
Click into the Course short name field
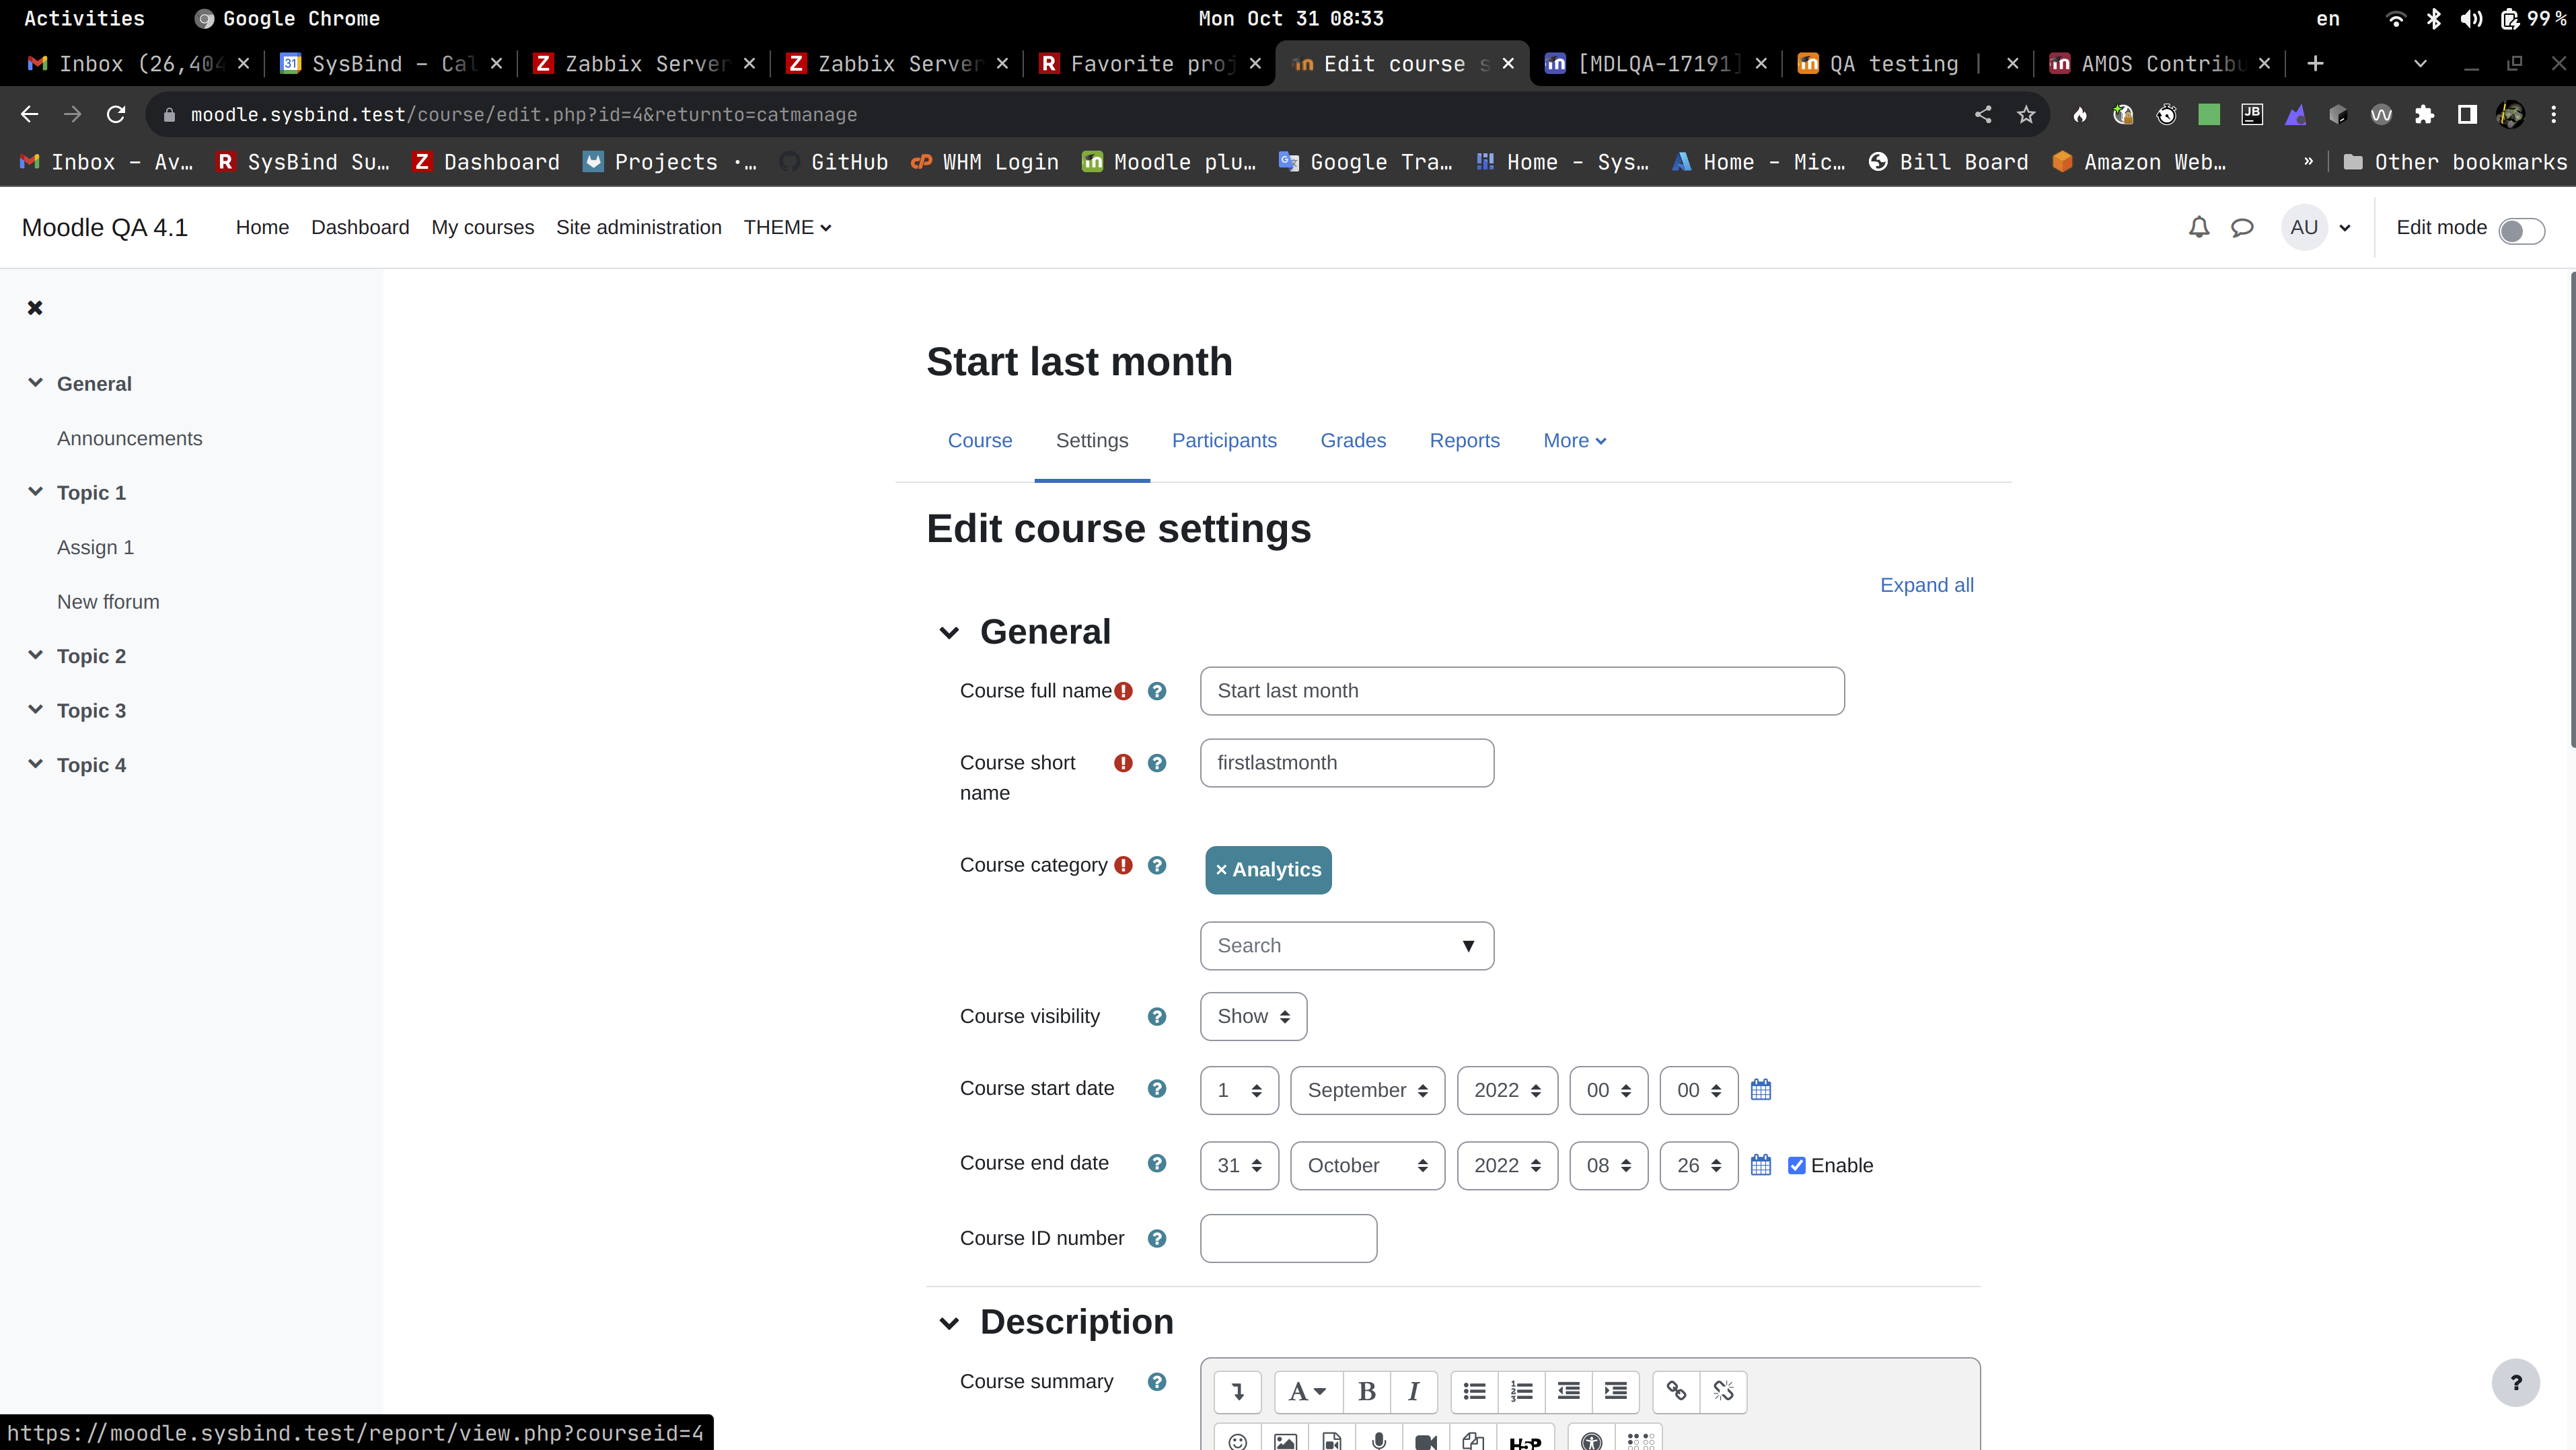point(1346,763)
